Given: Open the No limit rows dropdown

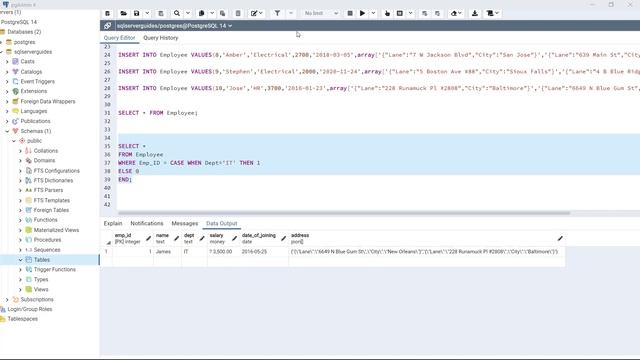Looking at the screenshot, I should [x=321, y=13].
